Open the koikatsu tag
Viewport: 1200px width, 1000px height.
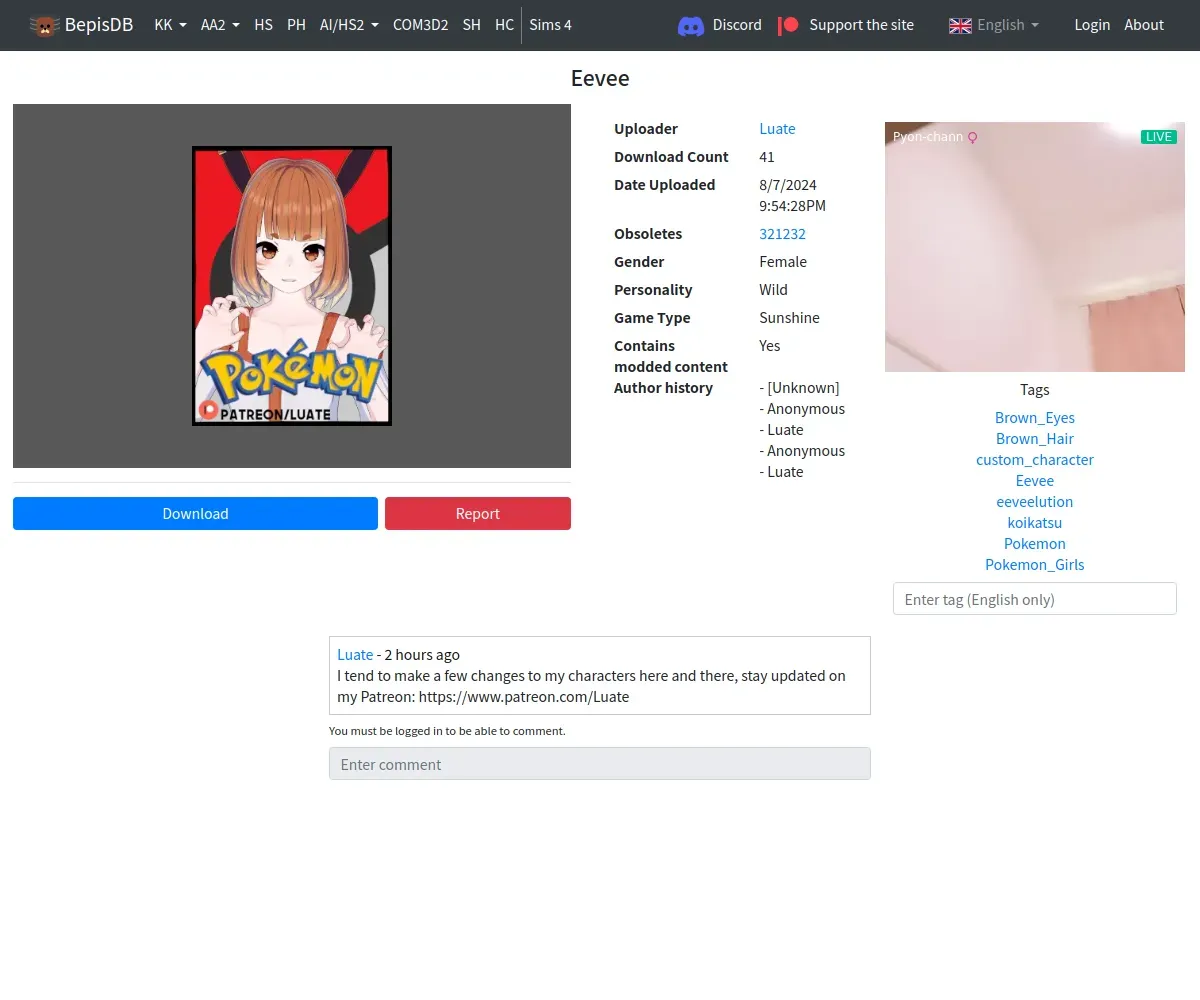pos(1035,523)
